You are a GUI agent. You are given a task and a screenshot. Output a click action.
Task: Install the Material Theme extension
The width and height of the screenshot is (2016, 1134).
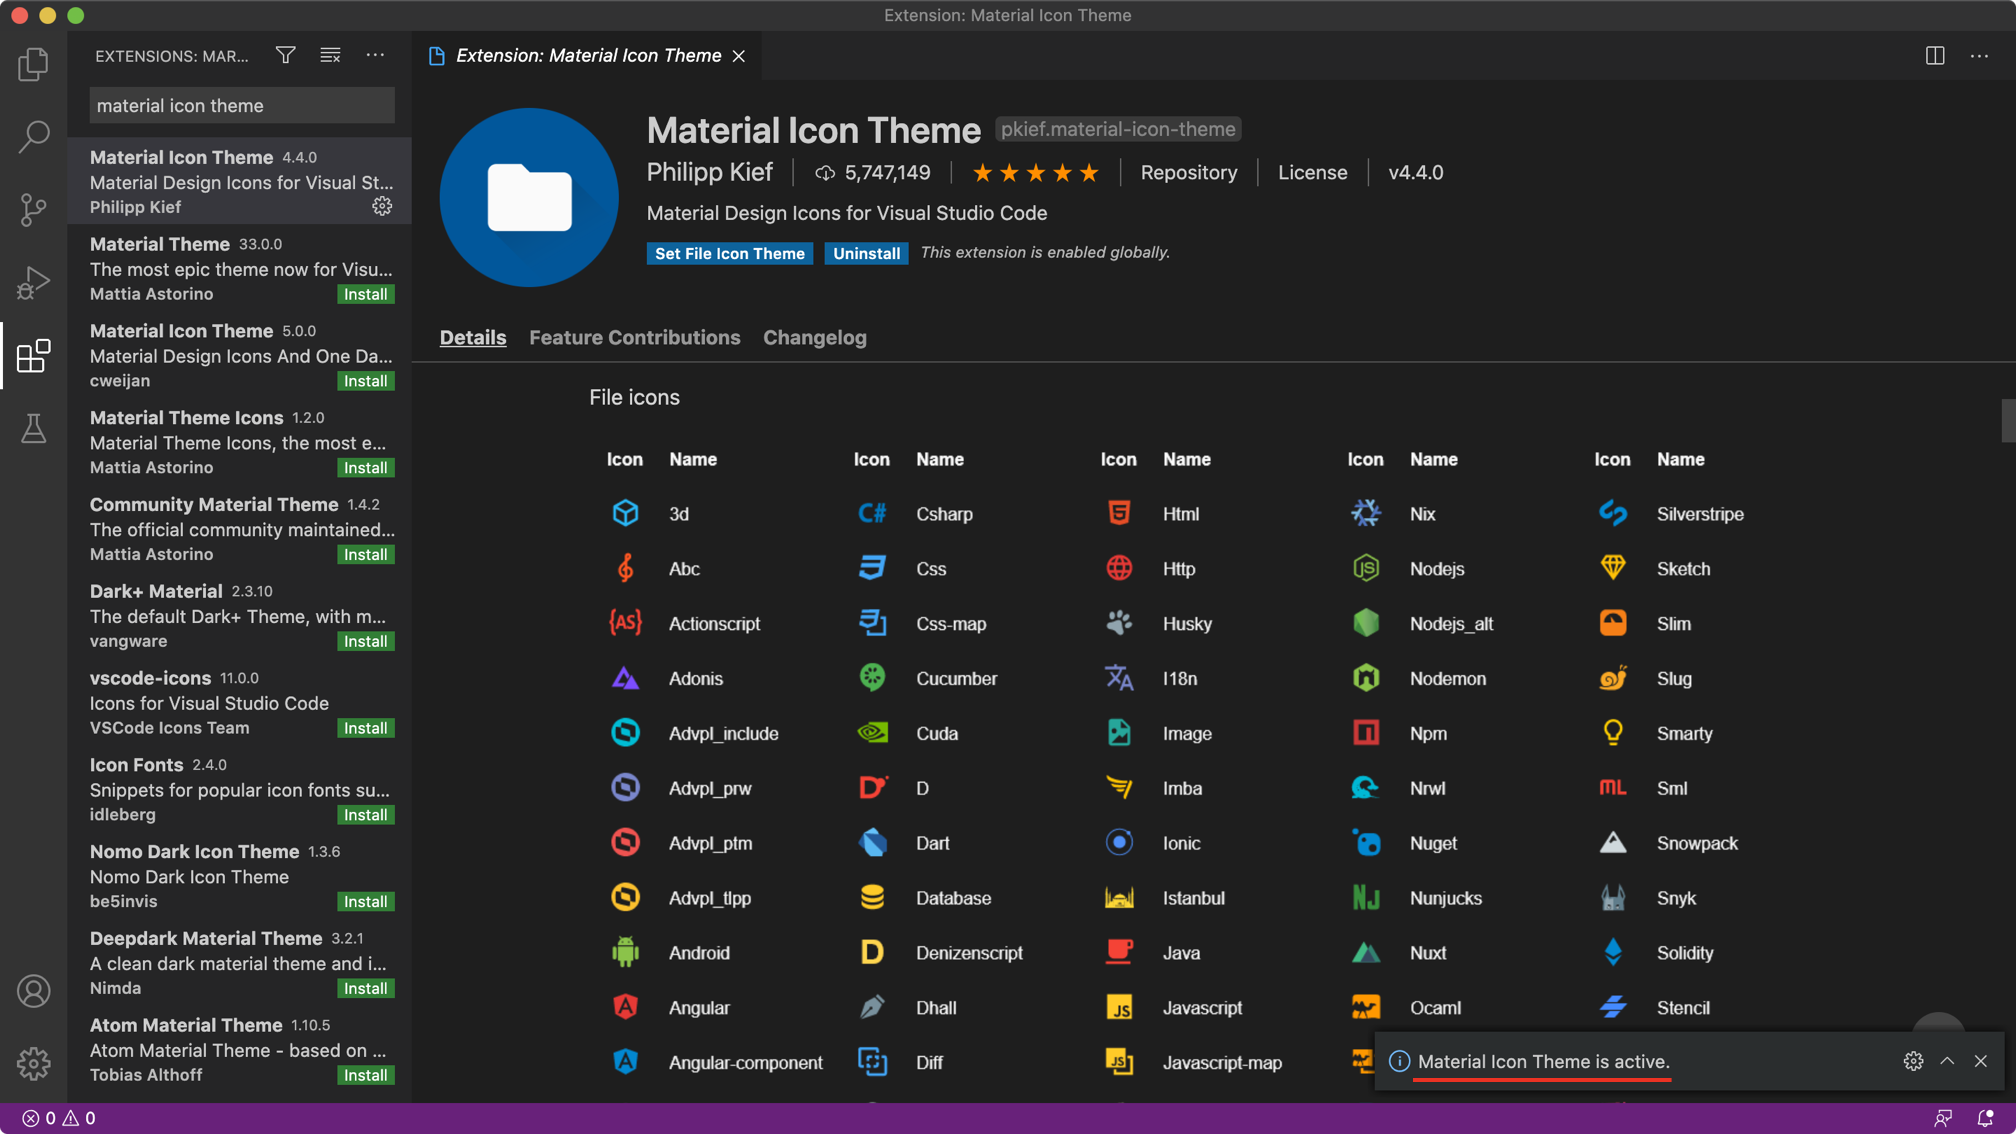click(365, 294)
